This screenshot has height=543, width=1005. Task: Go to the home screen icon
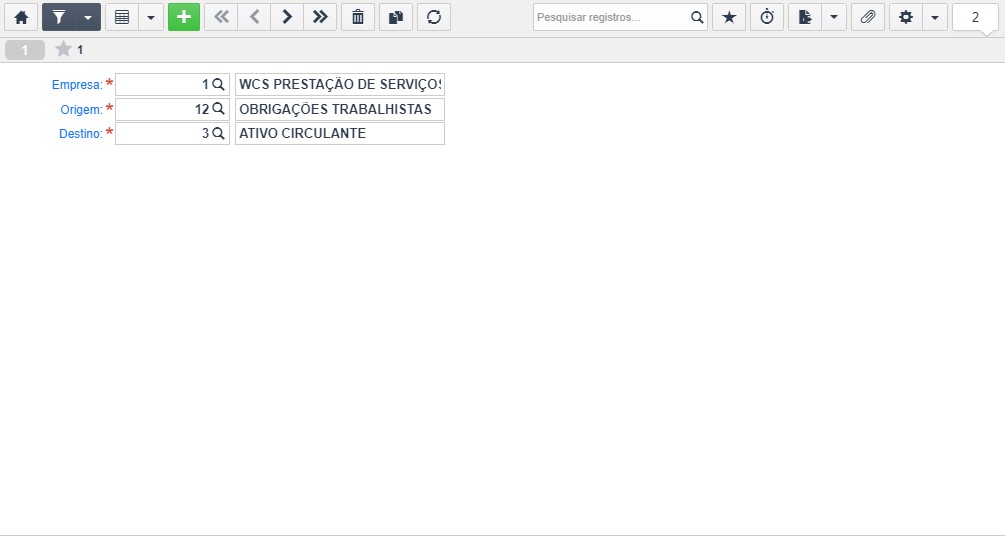(21, 17)
